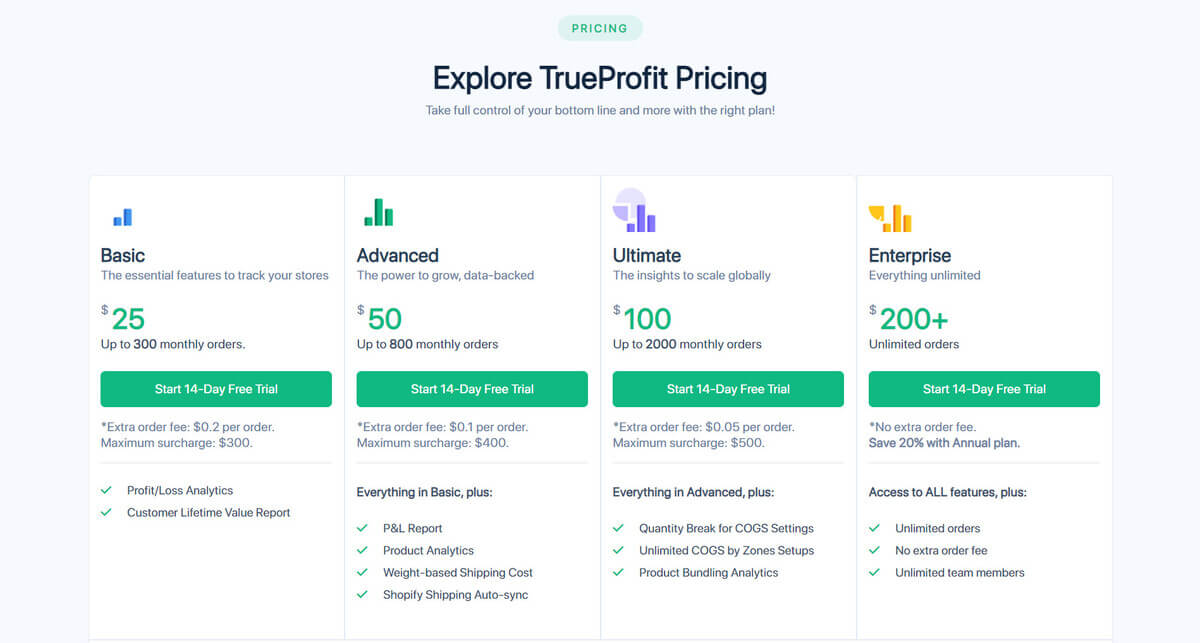Start the 14-Day Free Trial for Enterprise
Screen dimensions: 1200x643
[984, 389]
